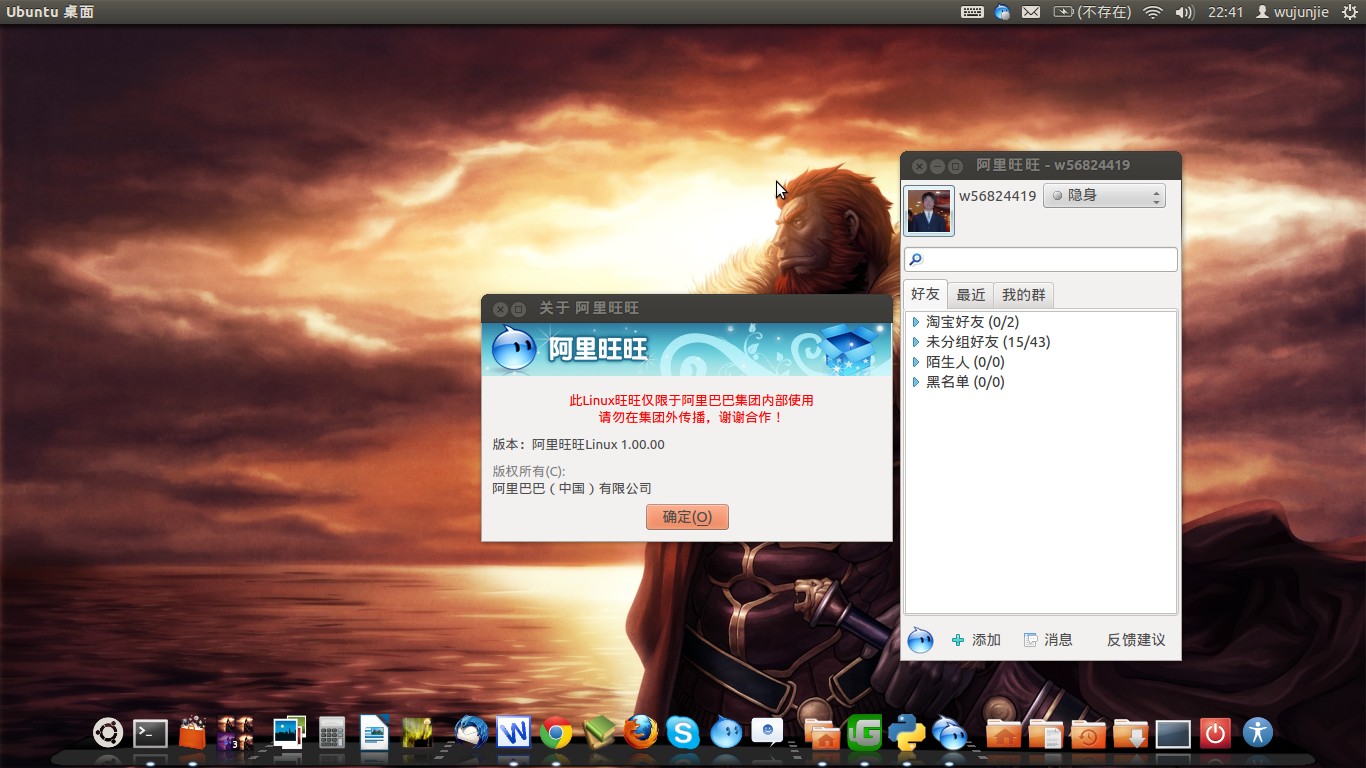Open WPS Writer blue W icon

pos(513,733)
